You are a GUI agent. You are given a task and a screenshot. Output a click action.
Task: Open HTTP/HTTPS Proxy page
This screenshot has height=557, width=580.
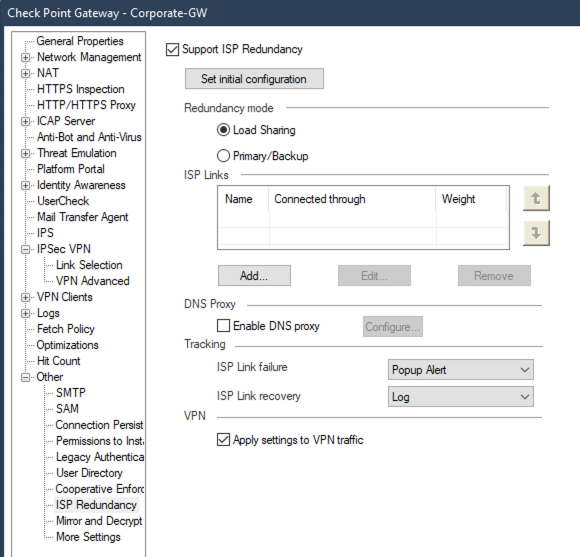(x=86, y=105)
